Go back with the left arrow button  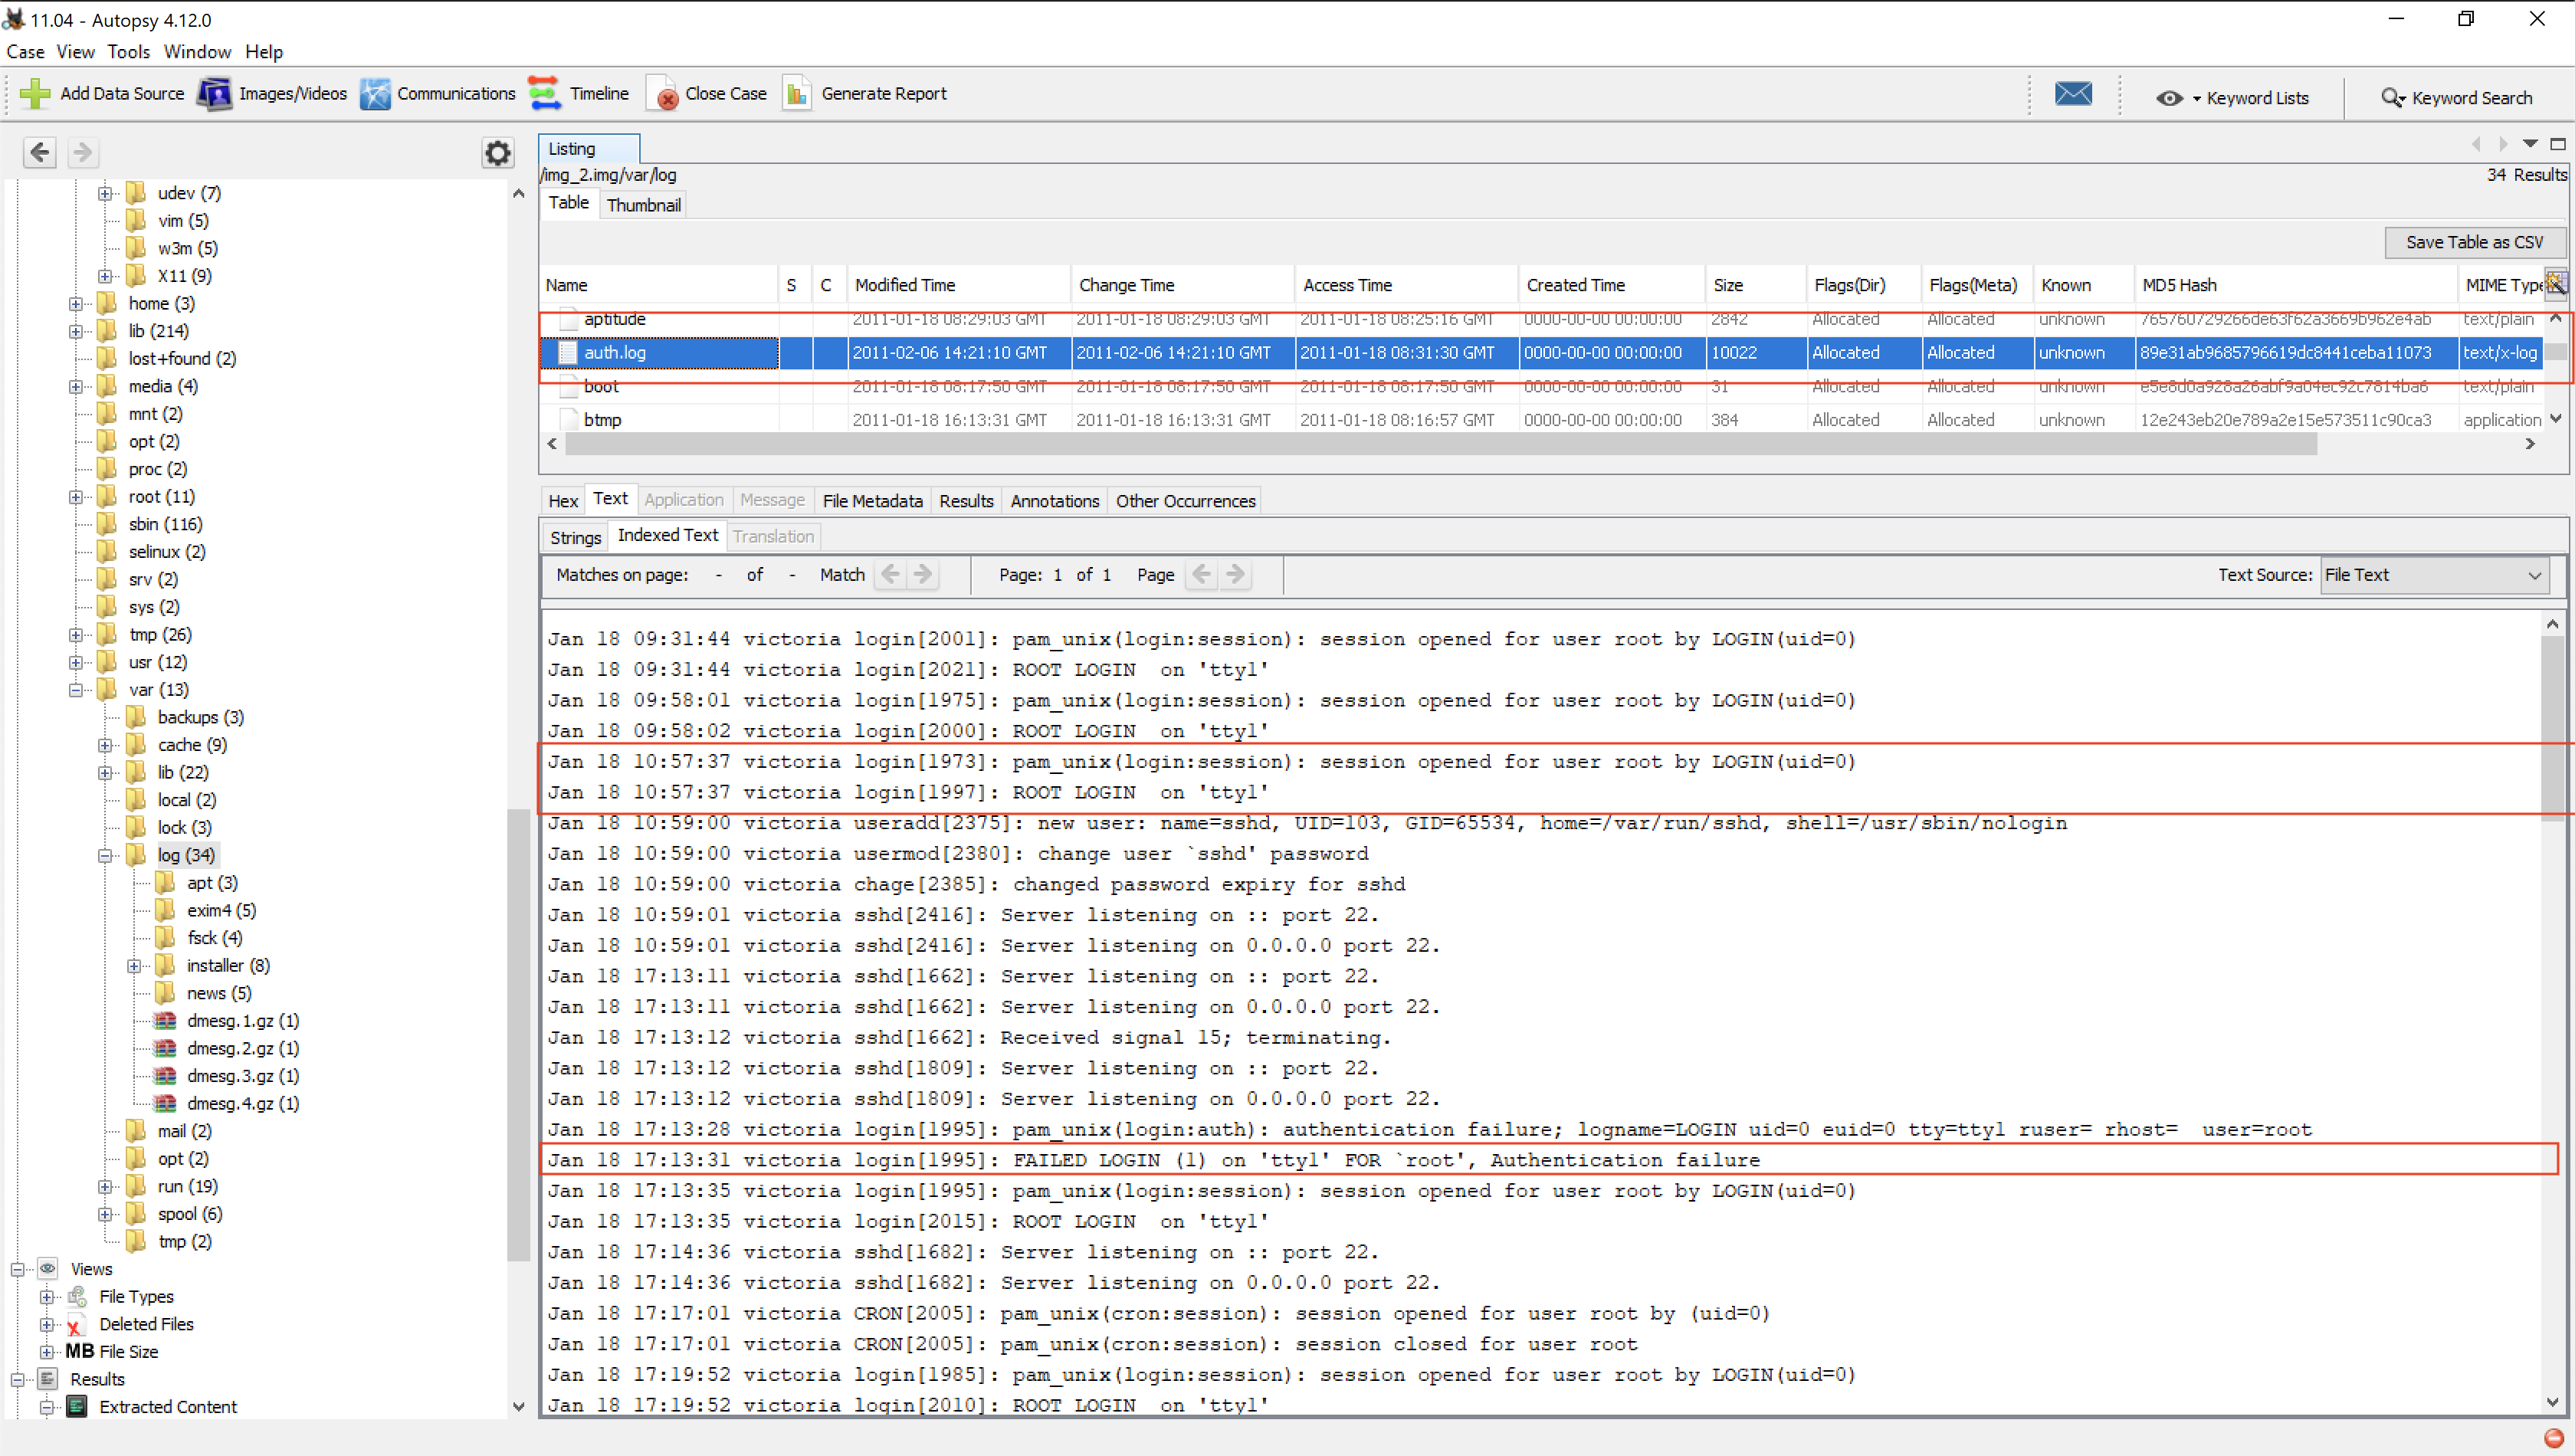(x=40, y=152)
